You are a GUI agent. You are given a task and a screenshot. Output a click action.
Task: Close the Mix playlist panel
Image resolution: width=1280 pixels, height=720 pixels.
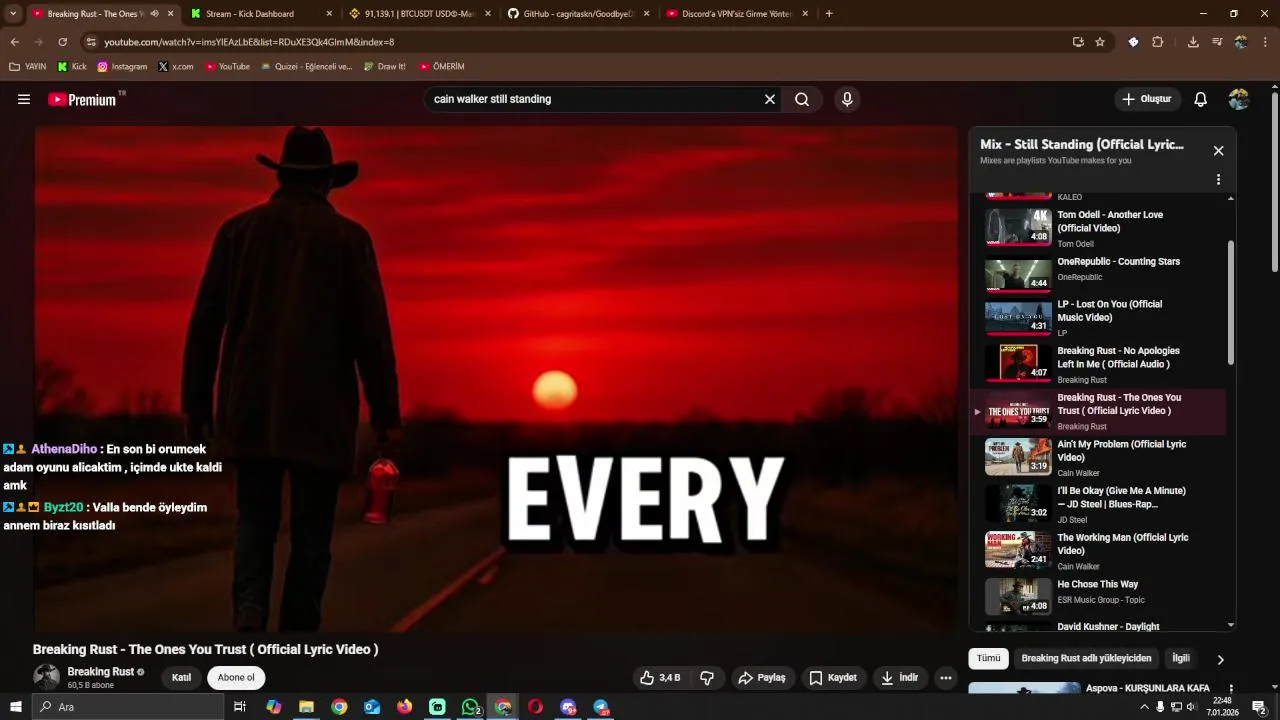1218,151
